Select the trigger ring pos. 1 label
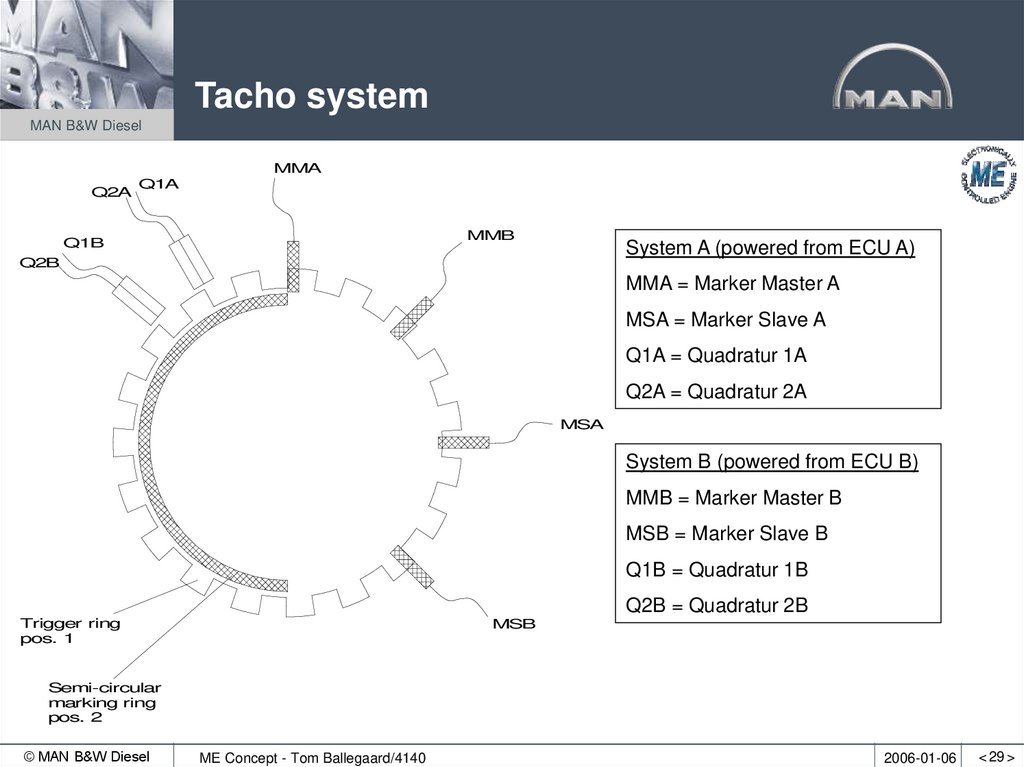The image size is (1024, 767). (x=69, y=629)
